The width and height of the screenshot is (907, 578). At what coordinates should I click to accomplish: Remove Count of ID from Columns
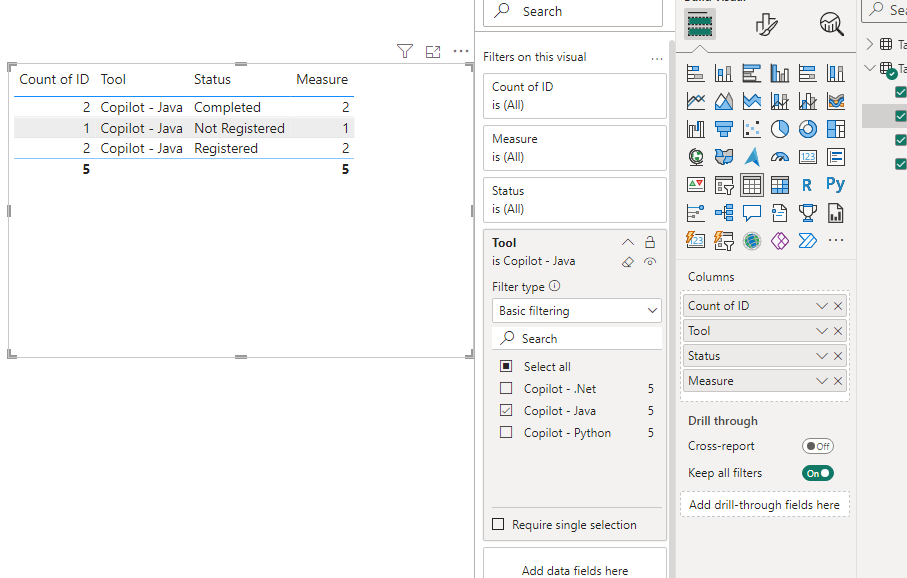838,305
